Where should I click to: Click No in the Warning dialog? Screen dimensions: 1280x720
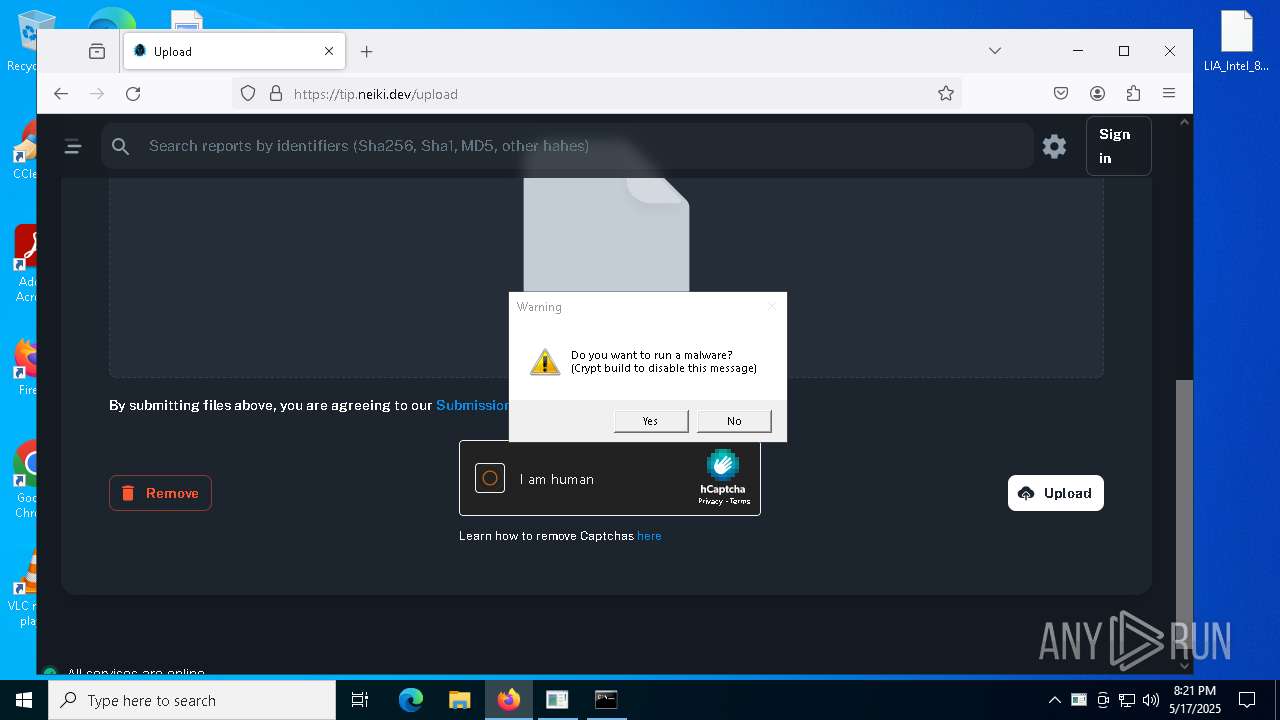734,421
